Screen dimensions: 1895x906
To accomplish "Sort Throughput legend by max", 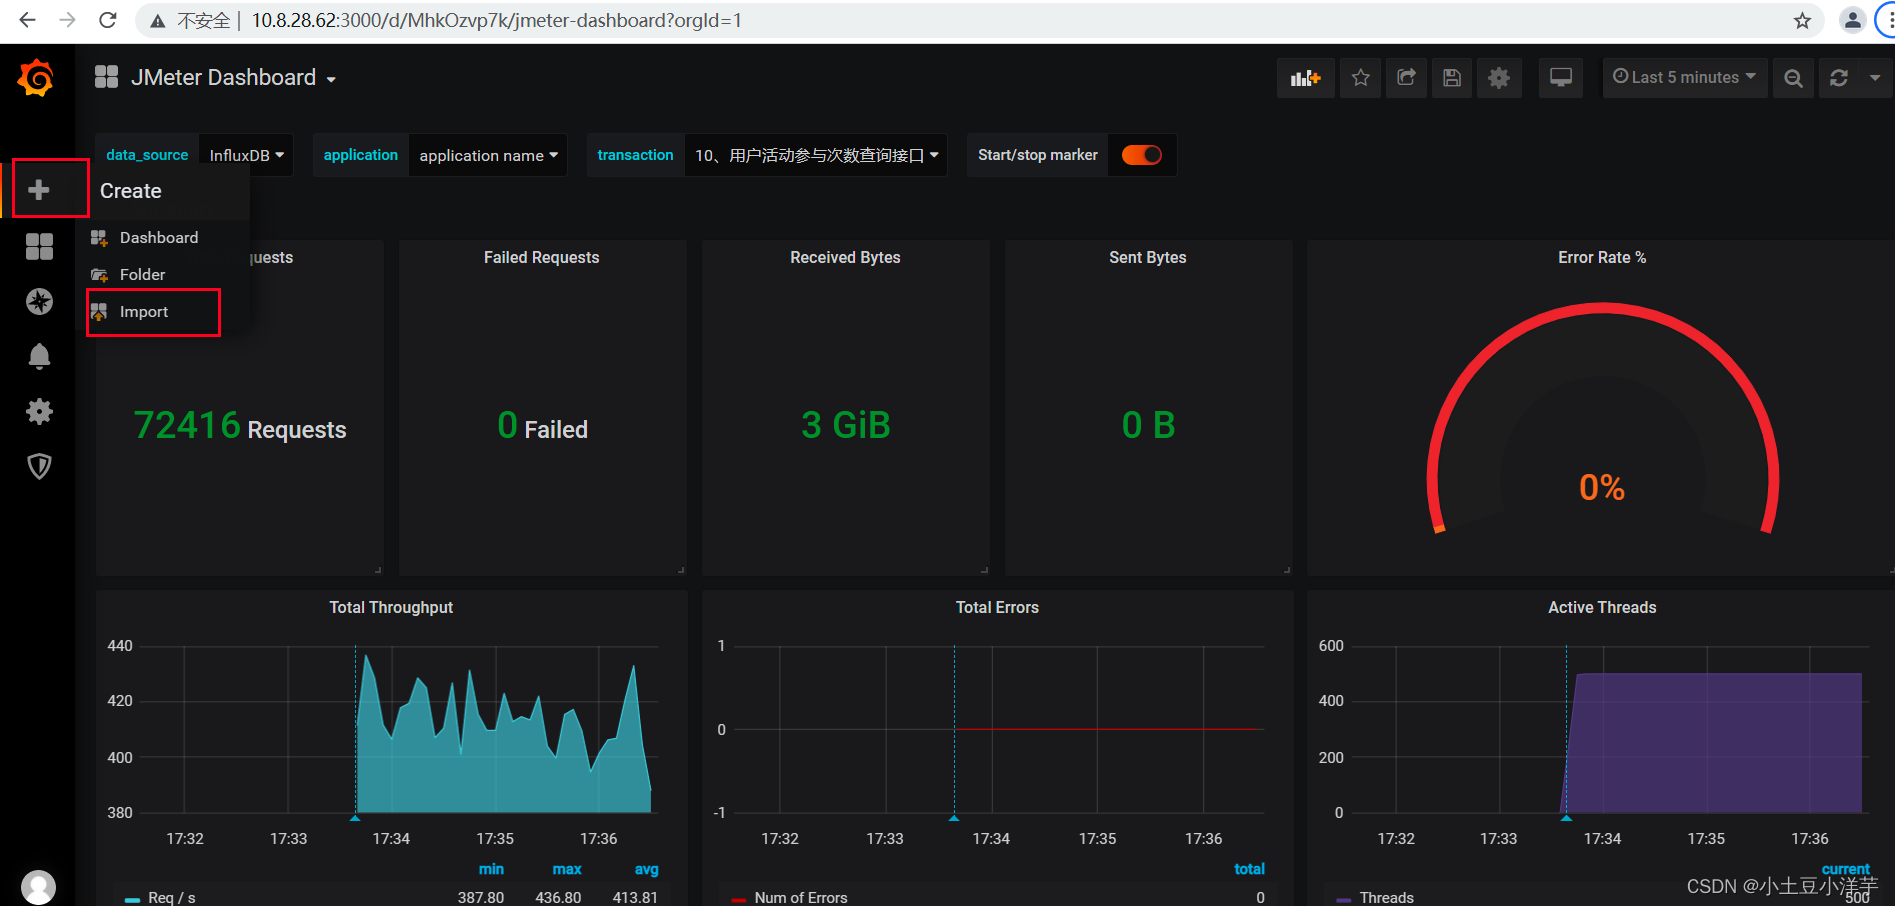I will [x=567, y=869].
